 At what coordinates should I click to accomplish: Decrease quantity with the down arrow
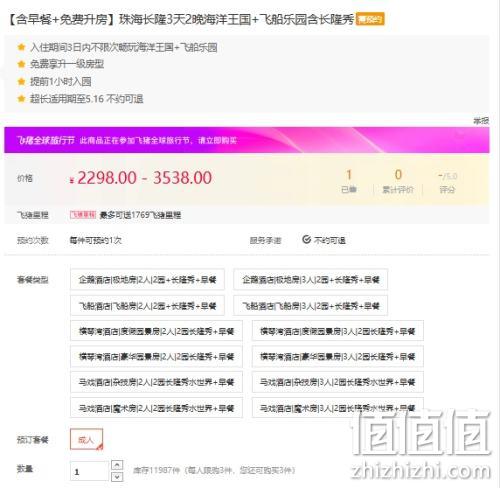point(117,477)
